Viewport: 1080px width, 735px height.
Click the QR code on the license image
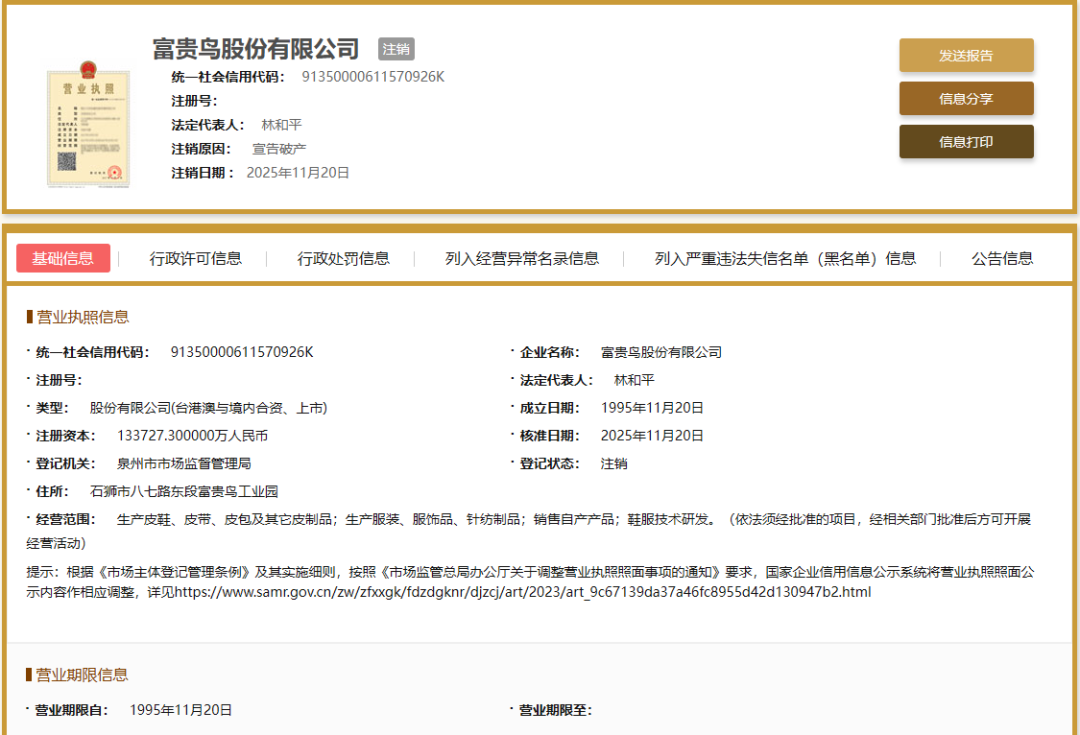[x=67, y=159]
